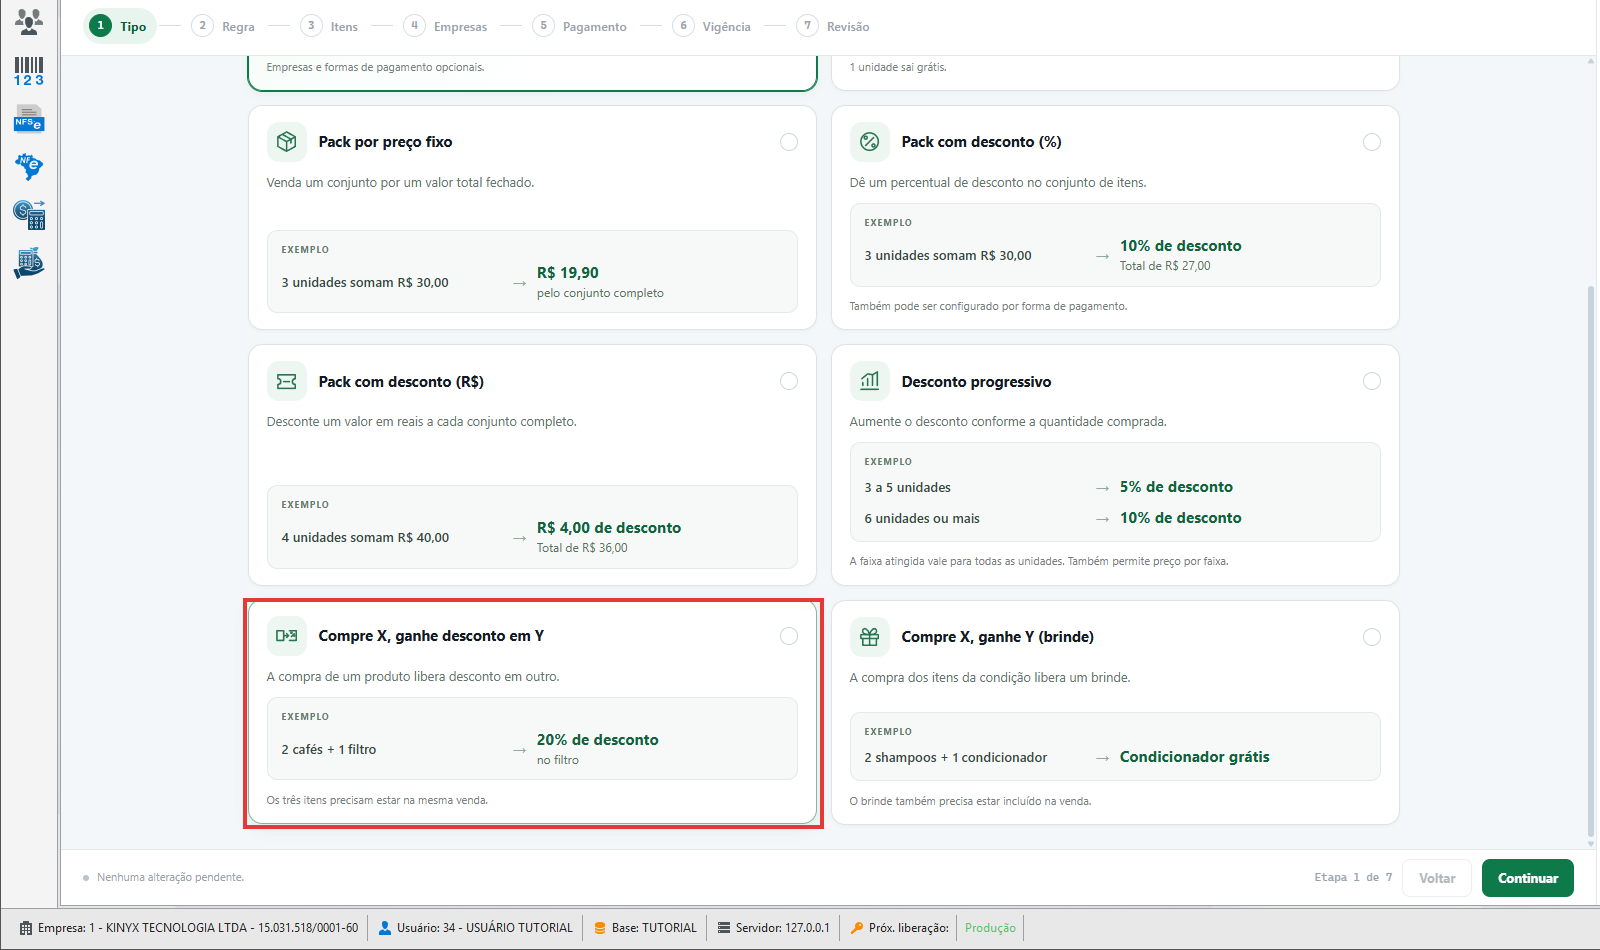This screenshot has width=1600, height=950.
Task: Click the vertical scrollbar of card list
Action: click(x=1591, y=560)
